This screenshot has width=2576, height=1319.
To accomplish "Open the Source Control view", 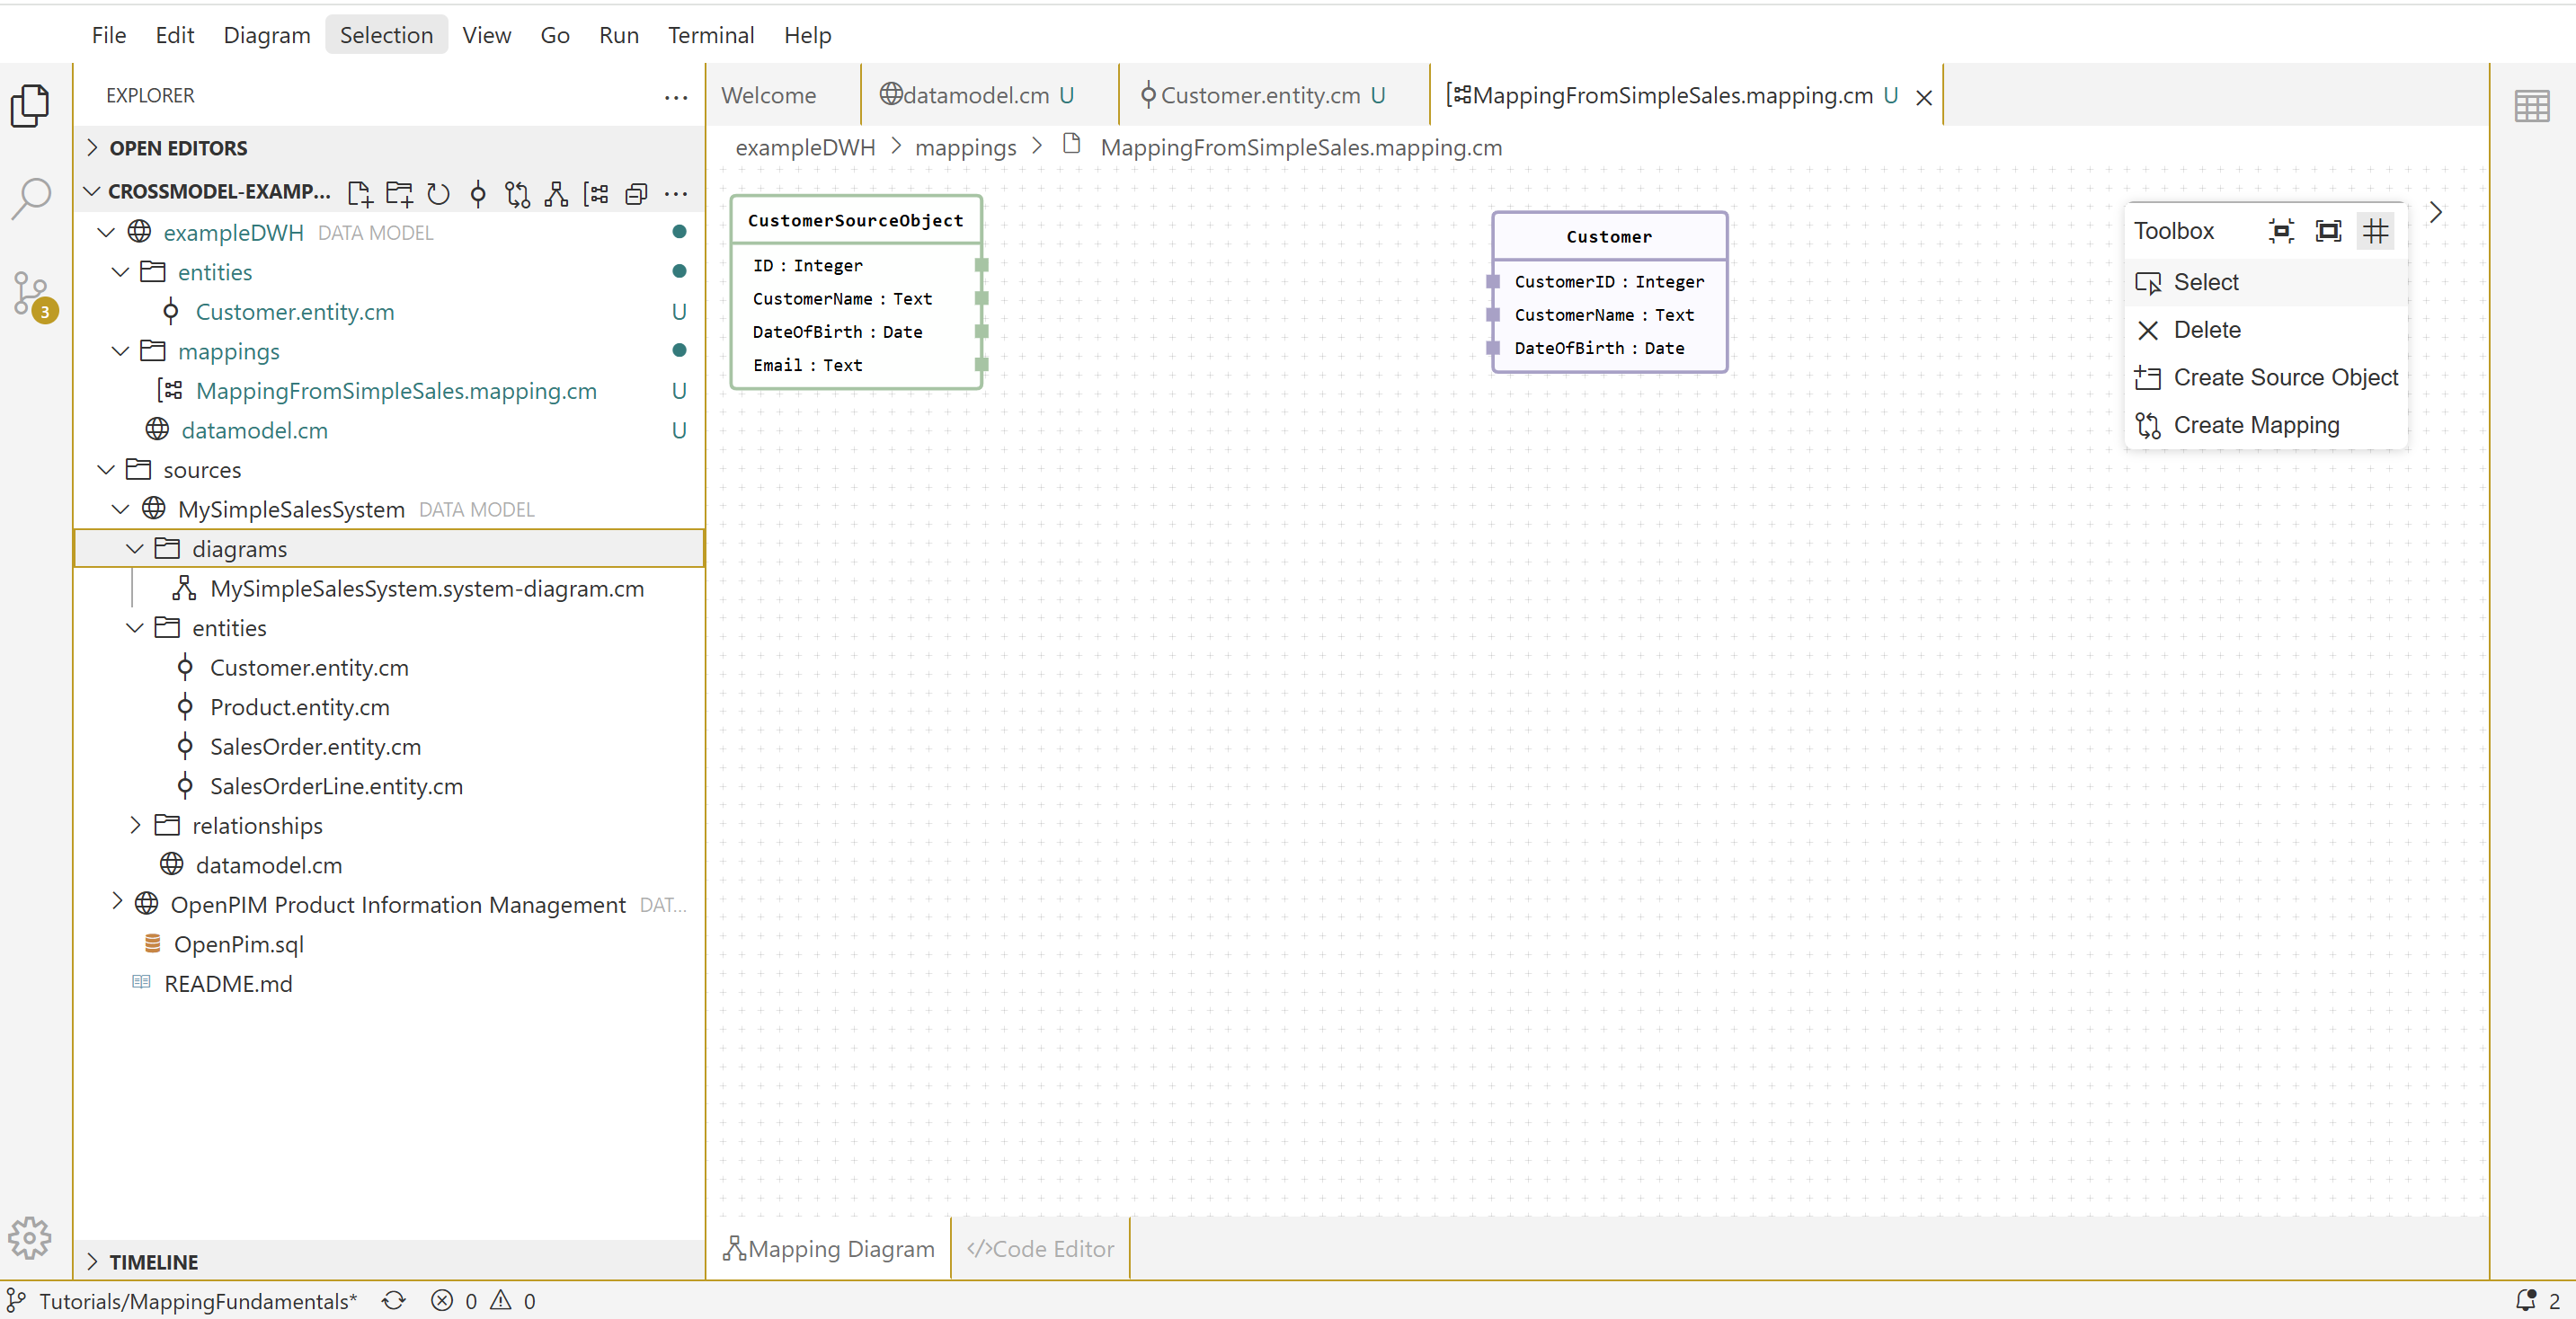I will tap(31, 294).
